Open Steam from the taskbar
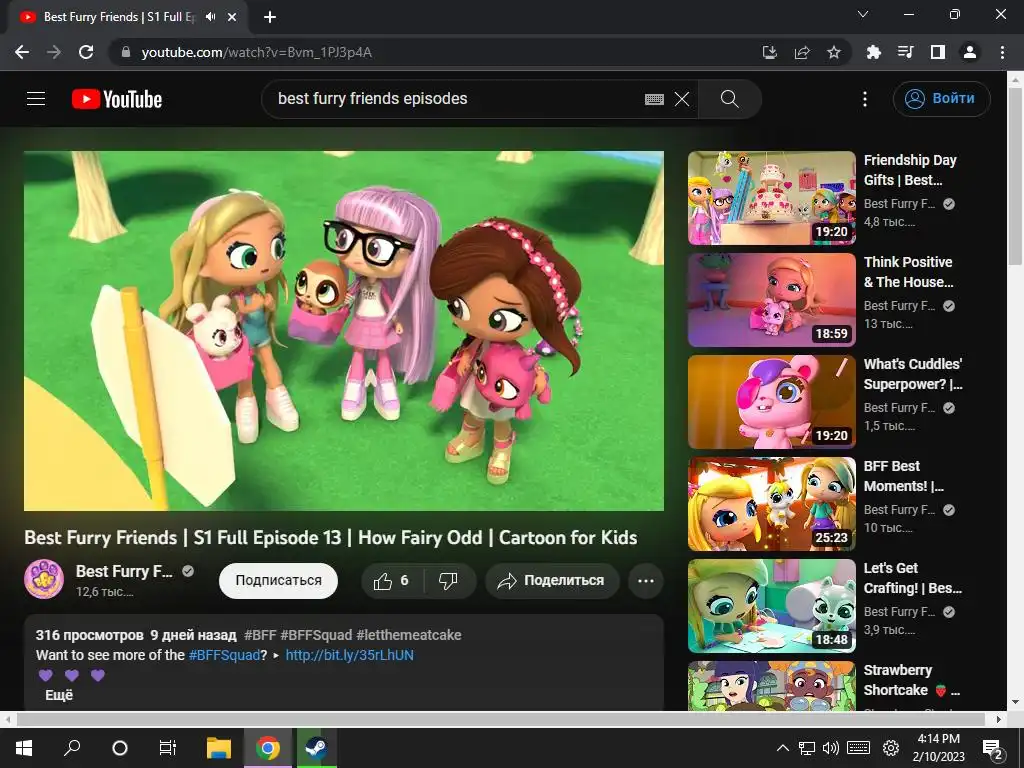Screen dimensions: 1024x768 coord(317,748)
